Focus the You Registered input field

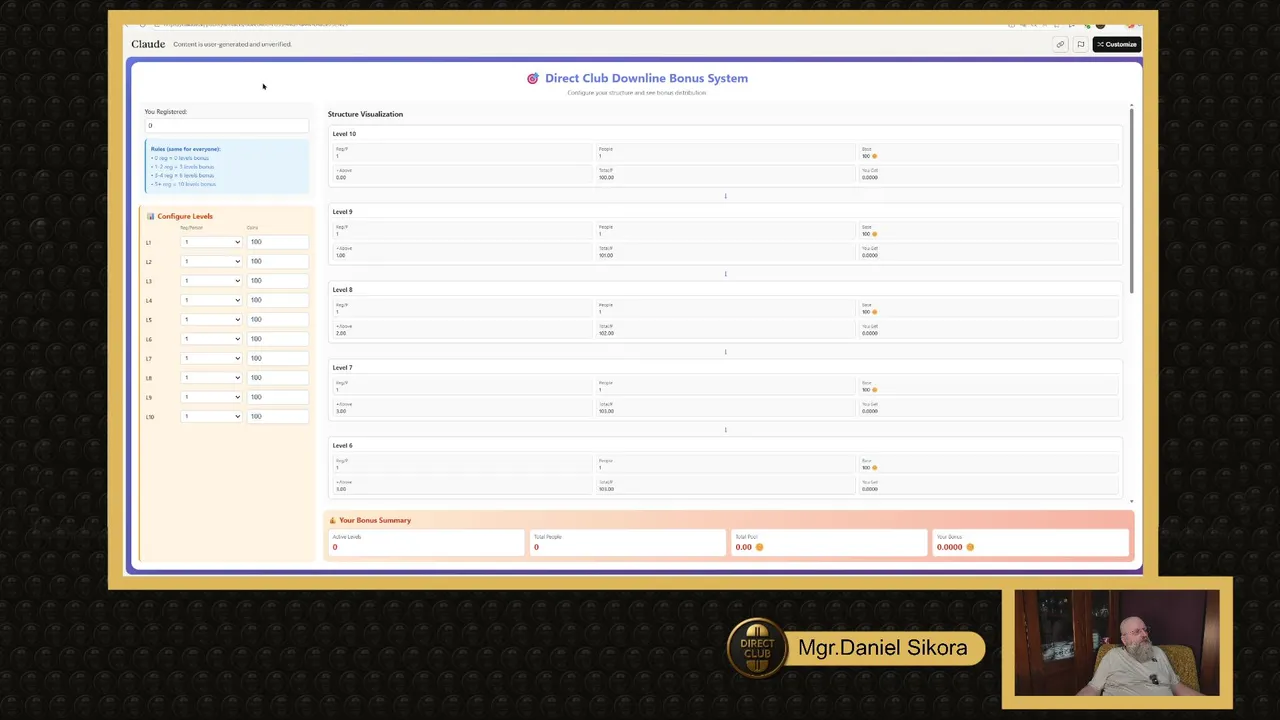coord(227,126)
